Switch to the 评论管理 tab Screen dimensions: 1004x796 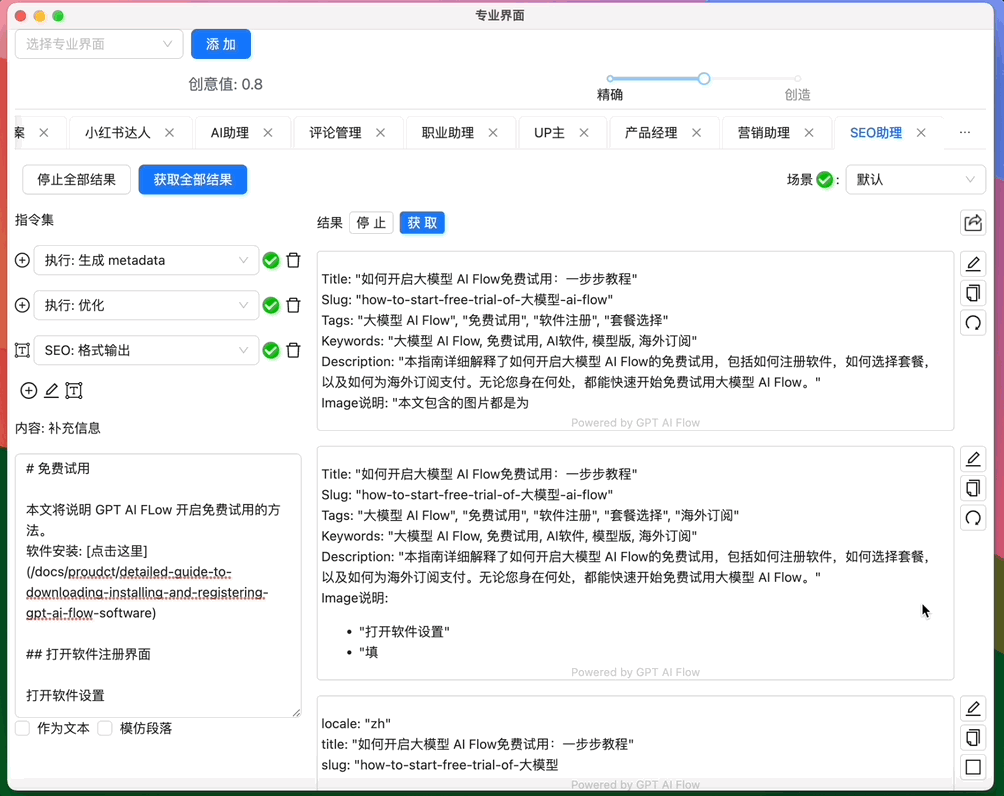click(336, 133)
